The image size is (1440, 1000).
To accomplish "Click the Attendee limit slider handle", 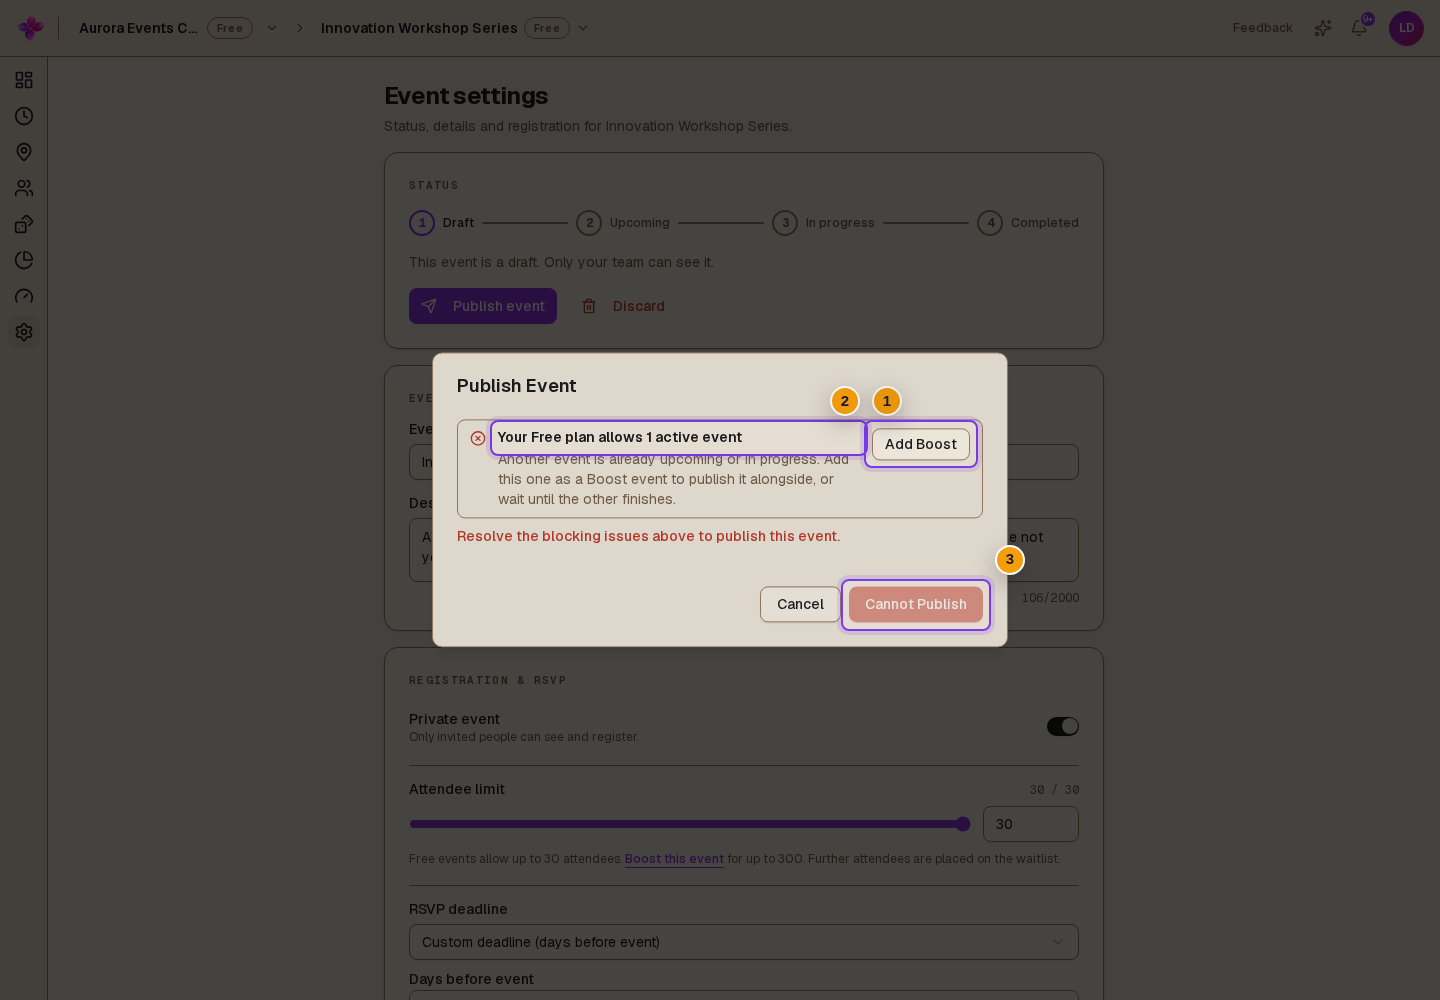I will pos(963,824).
